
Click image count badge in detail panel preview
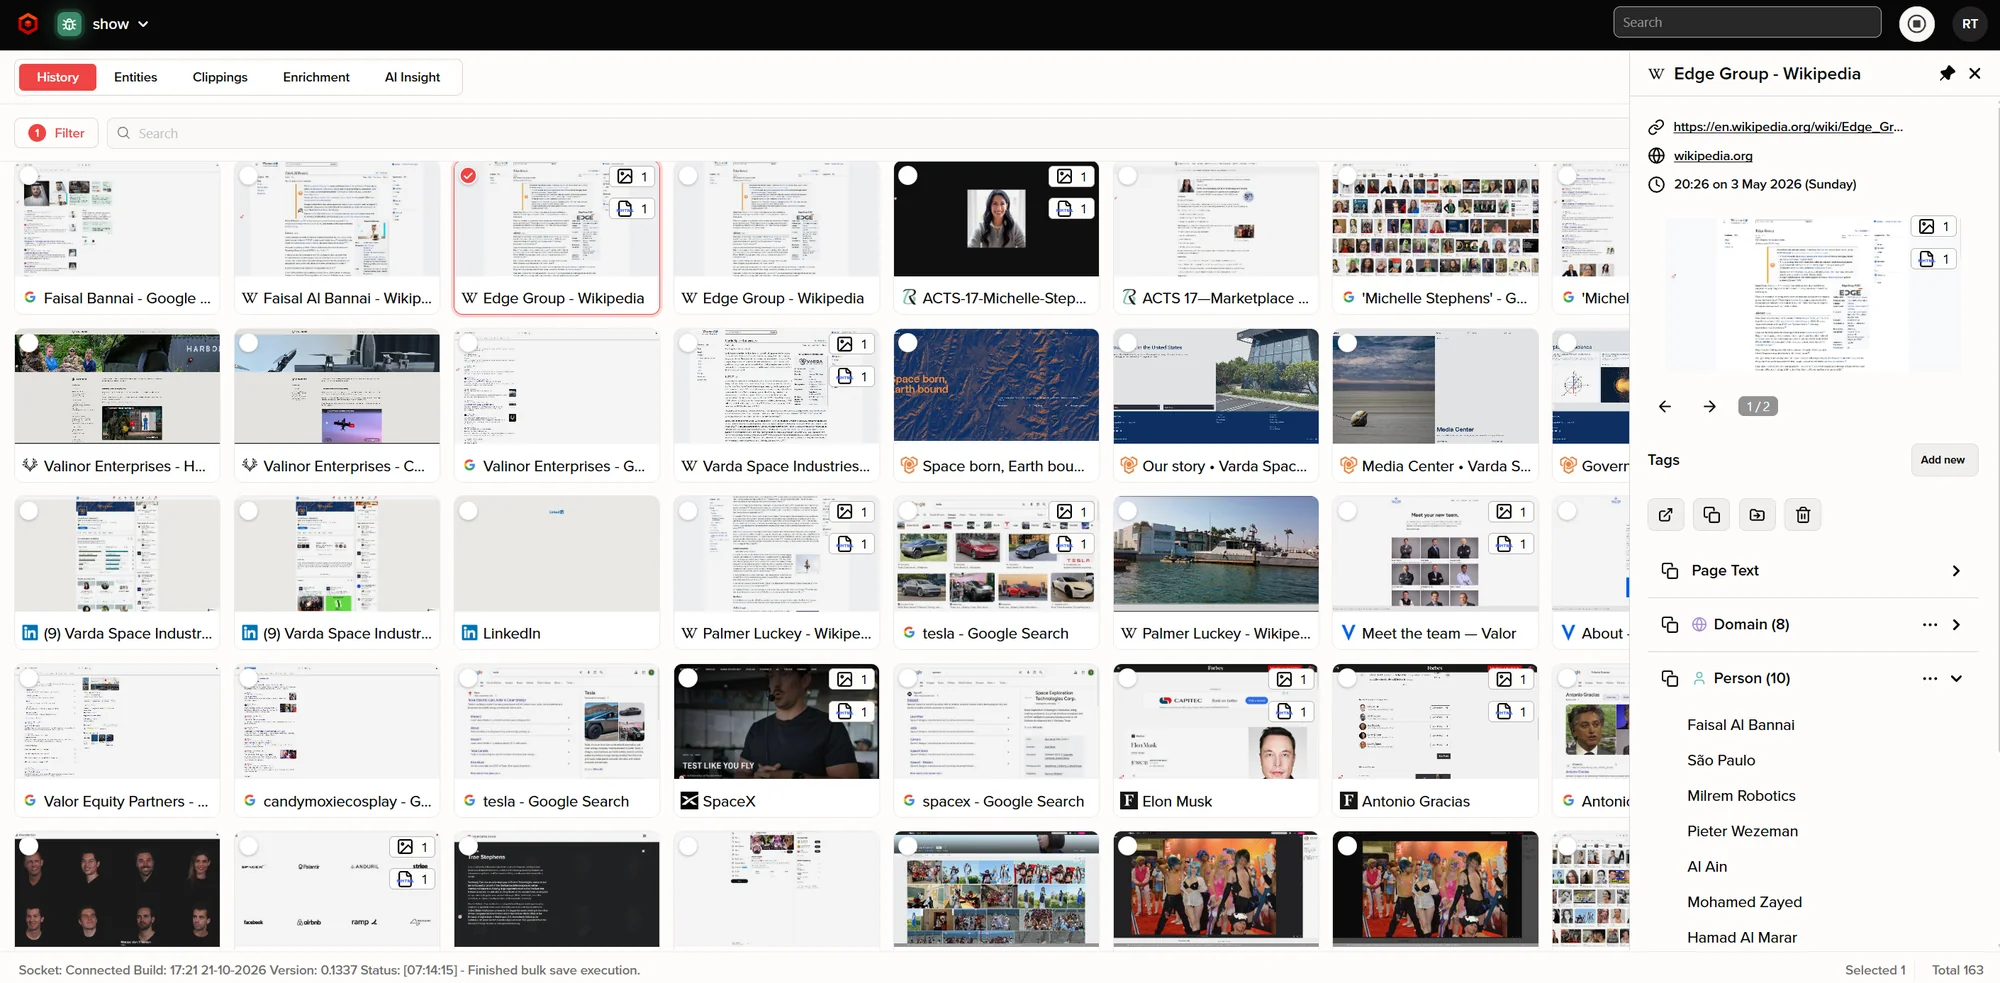pos(1934,227)
